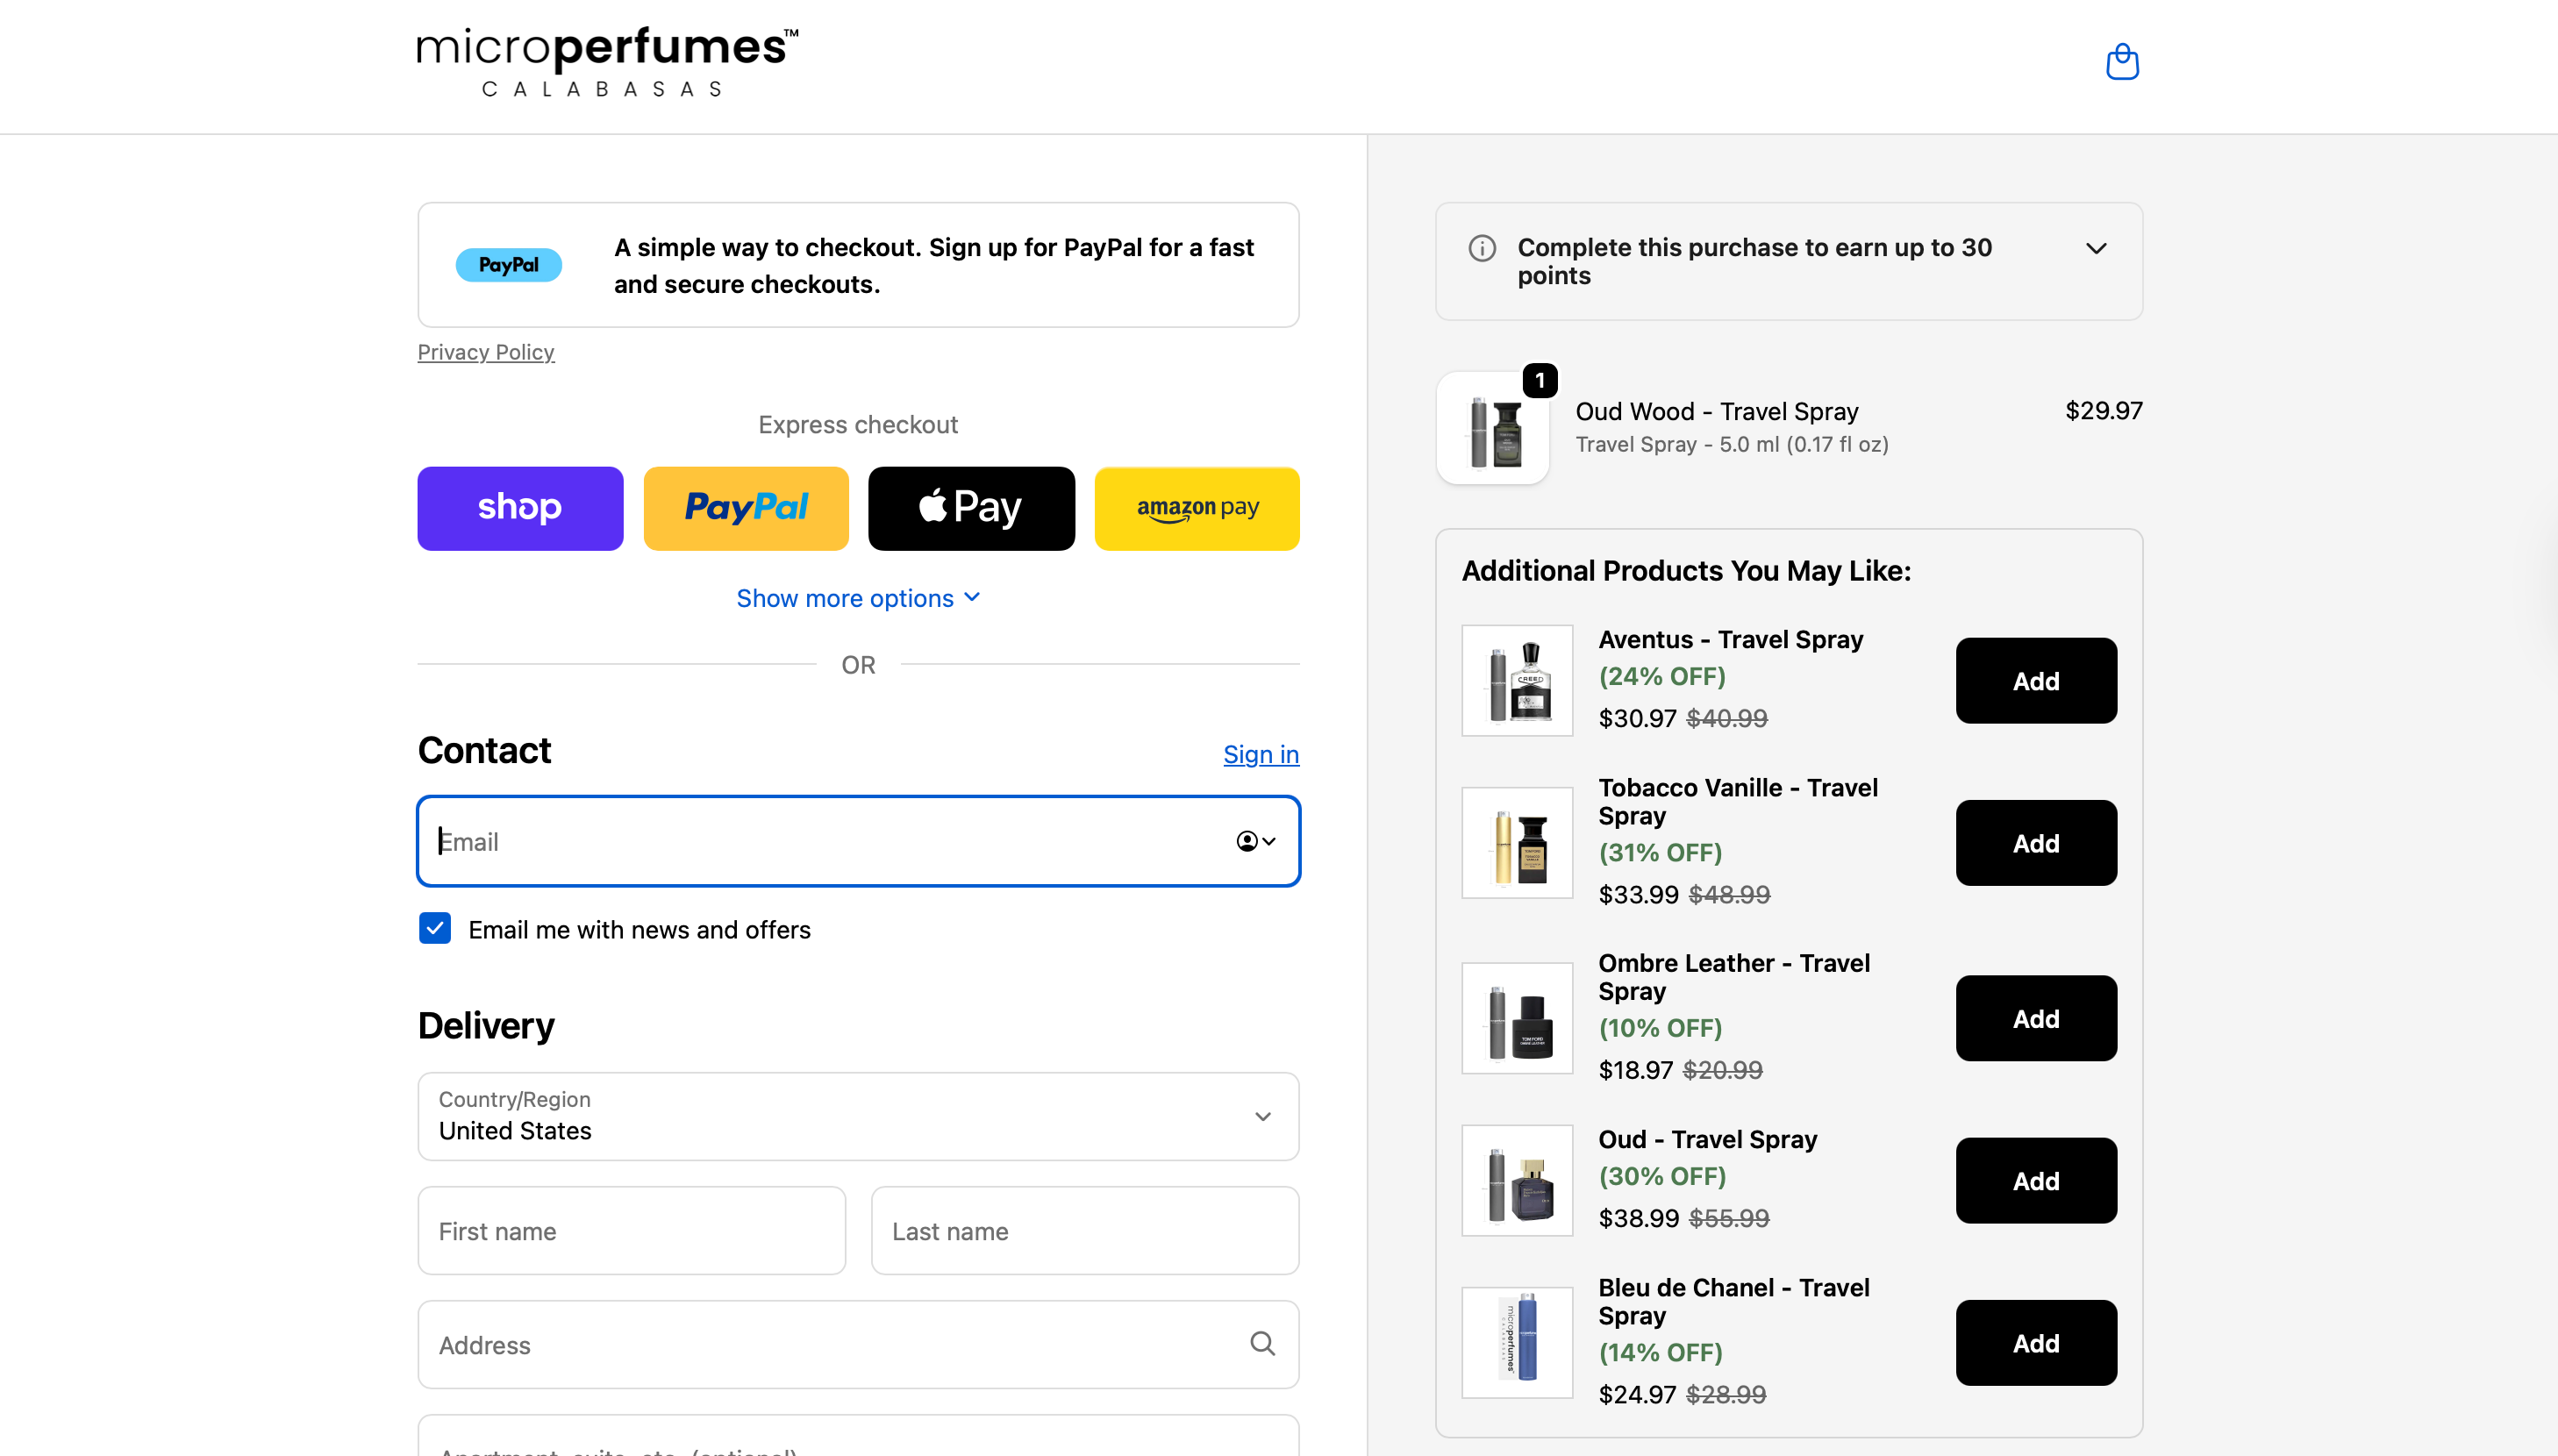The height and width of the screenshot is (1456, 2558).
Task: Pay with Apple Pay
Action: (971, 507)
